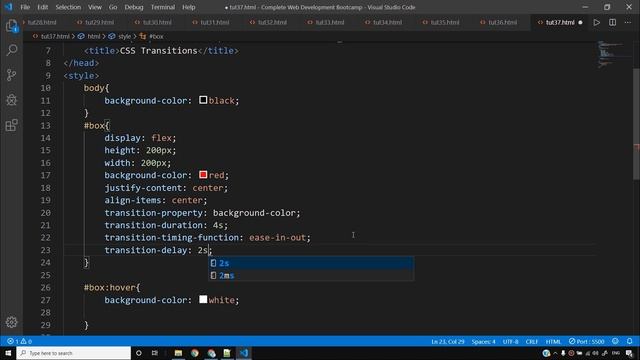The height and width of the screenshot is (360, 640).
Task: Click the red color swatch on line 17
Action: coord(203,175)
